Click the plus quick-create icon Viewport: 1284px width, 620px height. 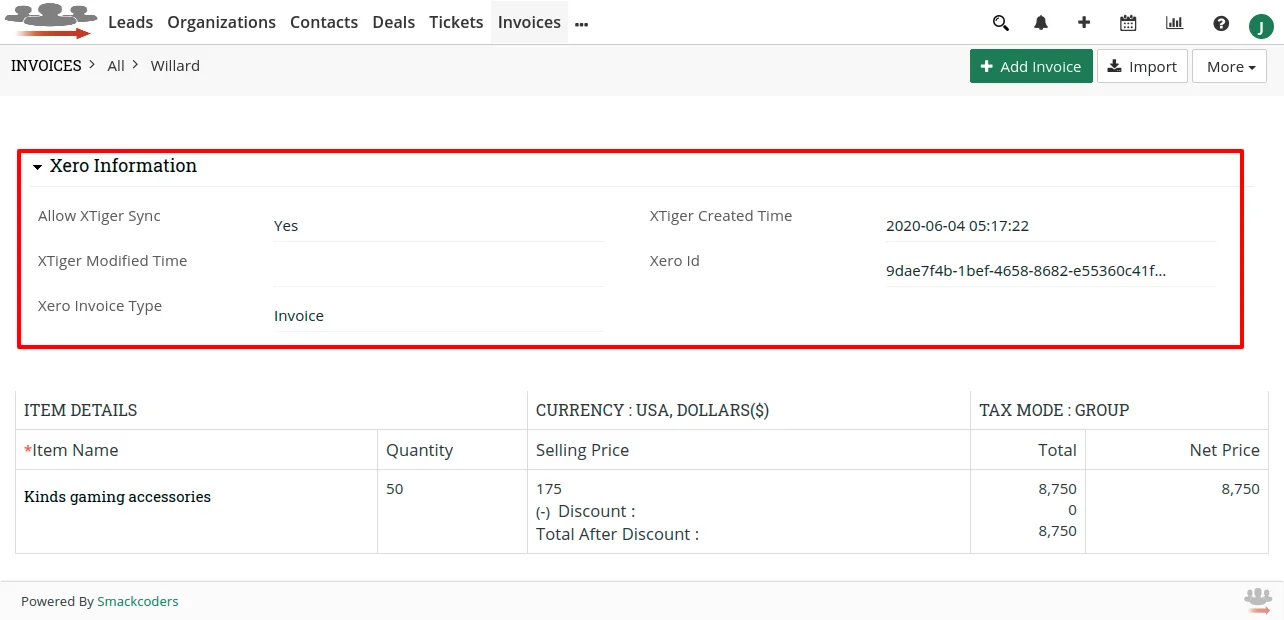(x=1084, y=22)
